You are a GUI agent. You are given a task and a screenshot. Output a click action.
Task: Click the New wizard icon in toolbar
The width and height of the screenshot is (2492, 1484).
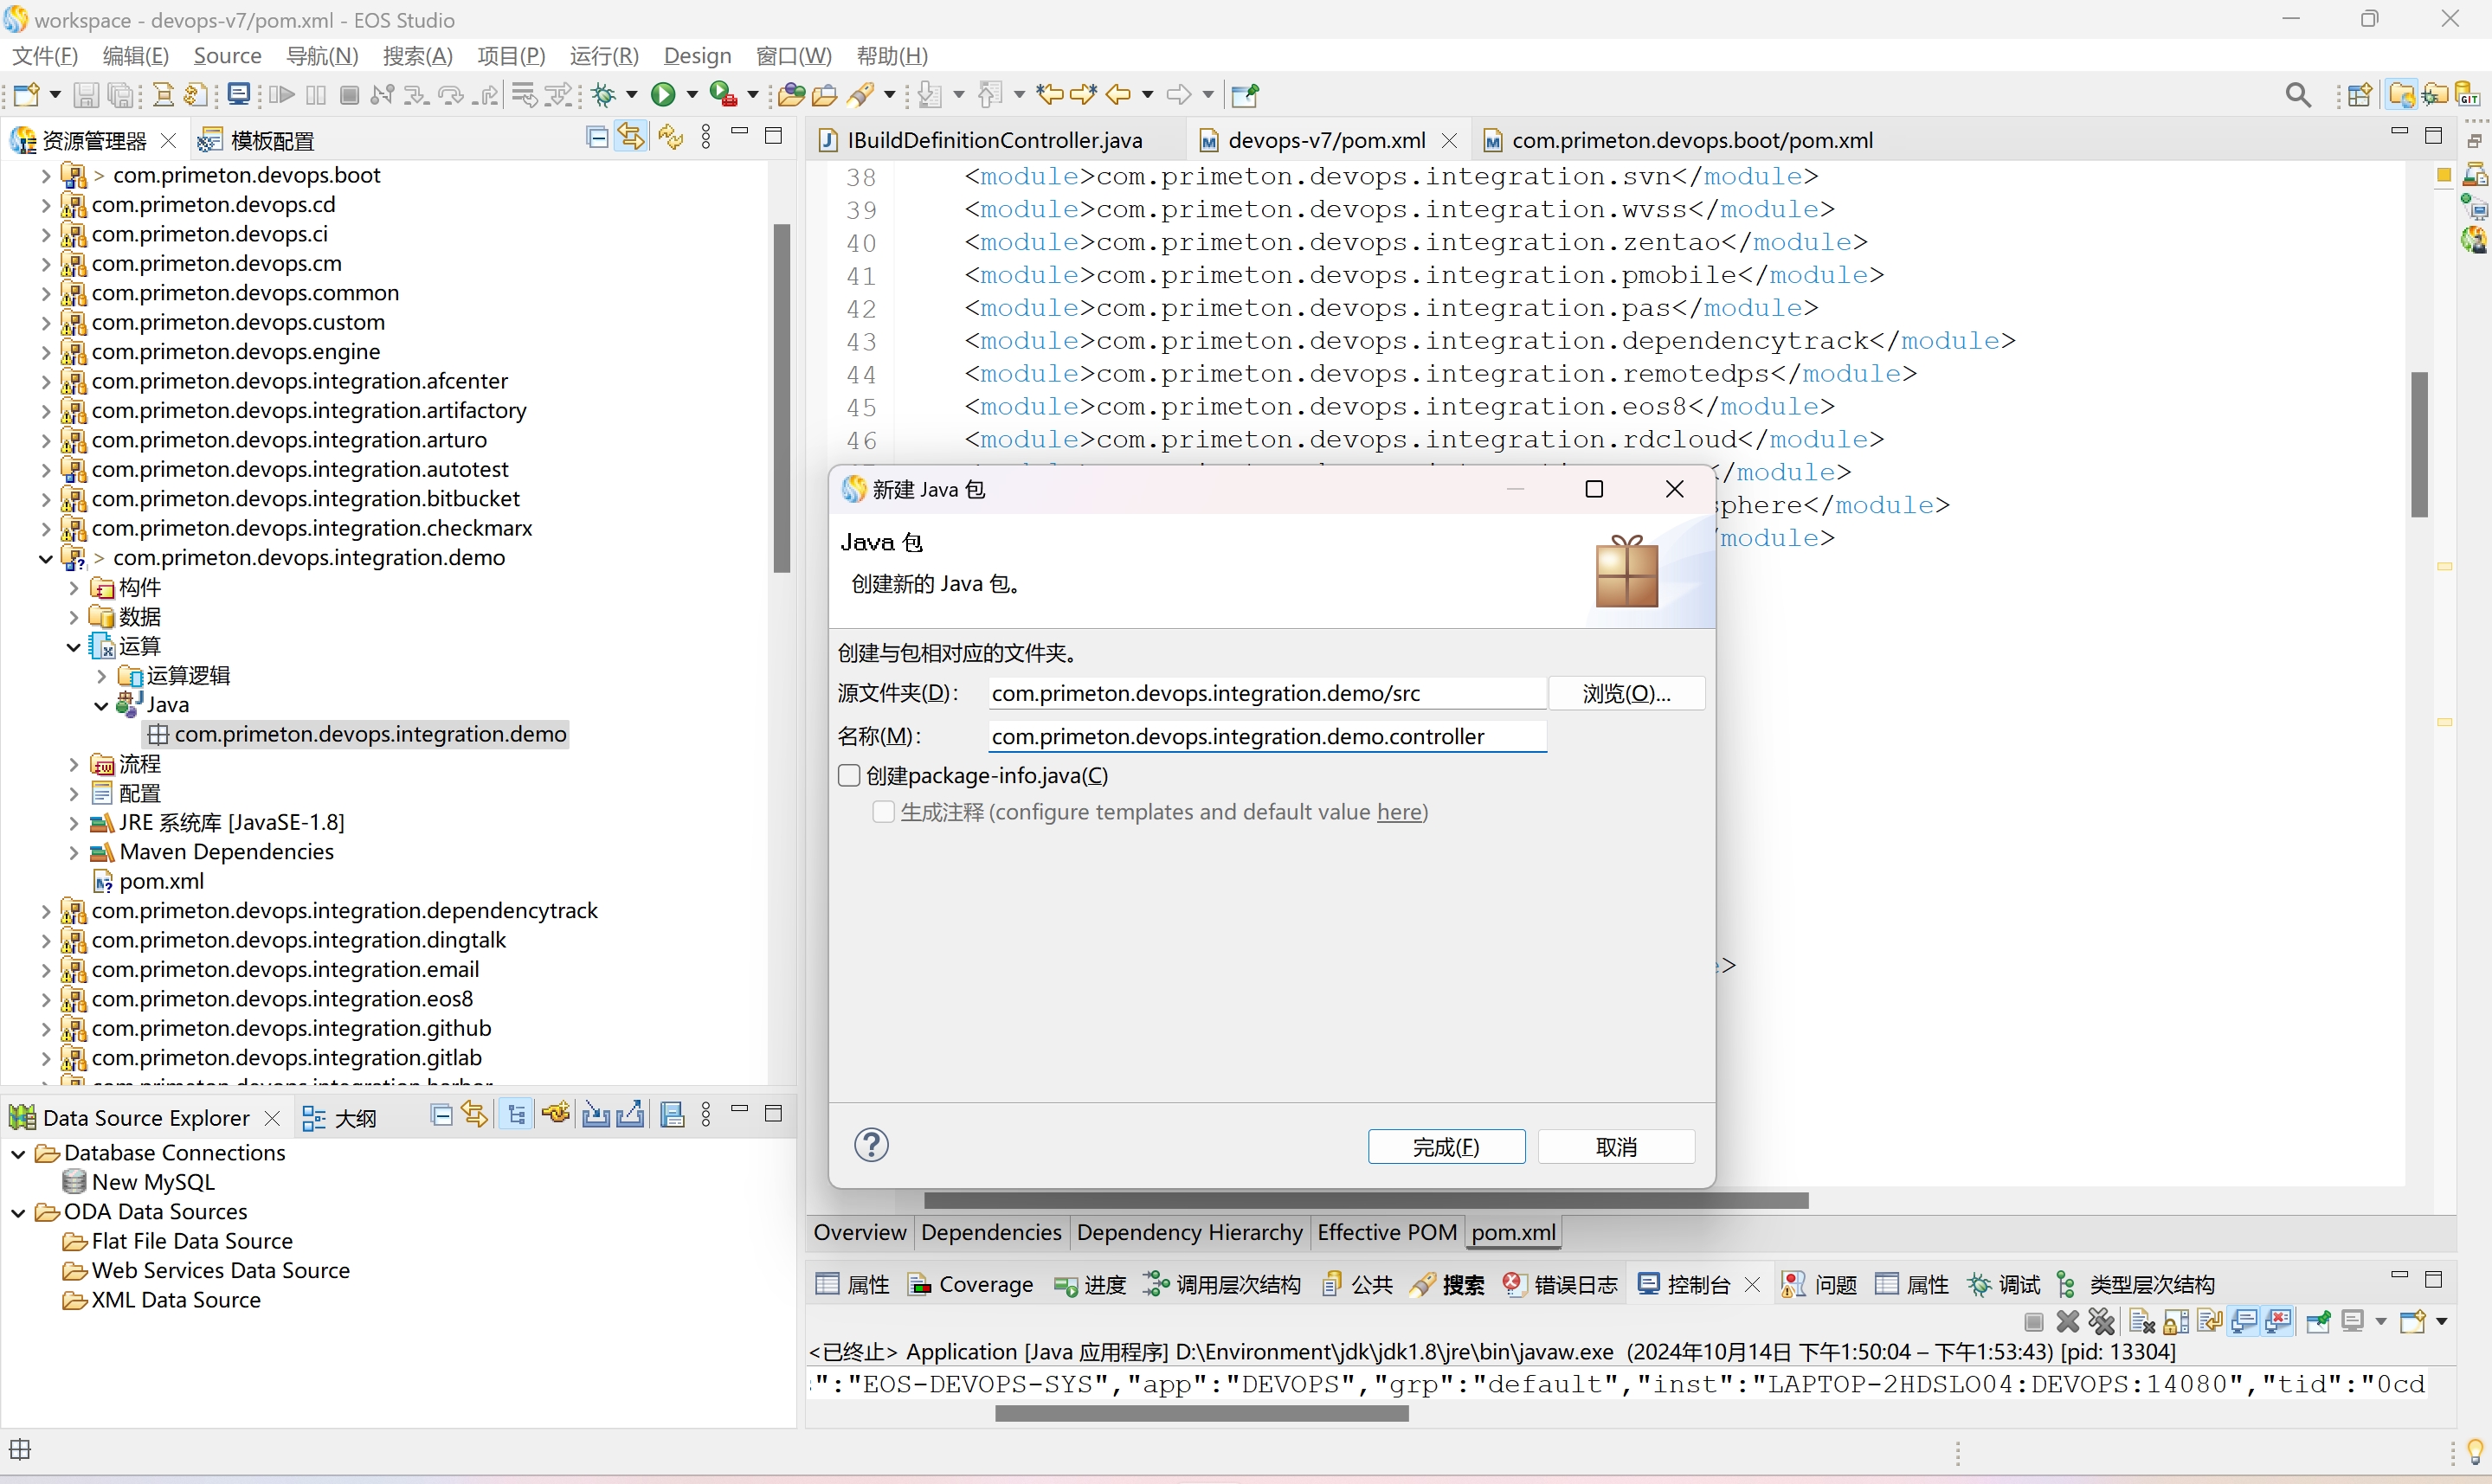click(26, 95)
